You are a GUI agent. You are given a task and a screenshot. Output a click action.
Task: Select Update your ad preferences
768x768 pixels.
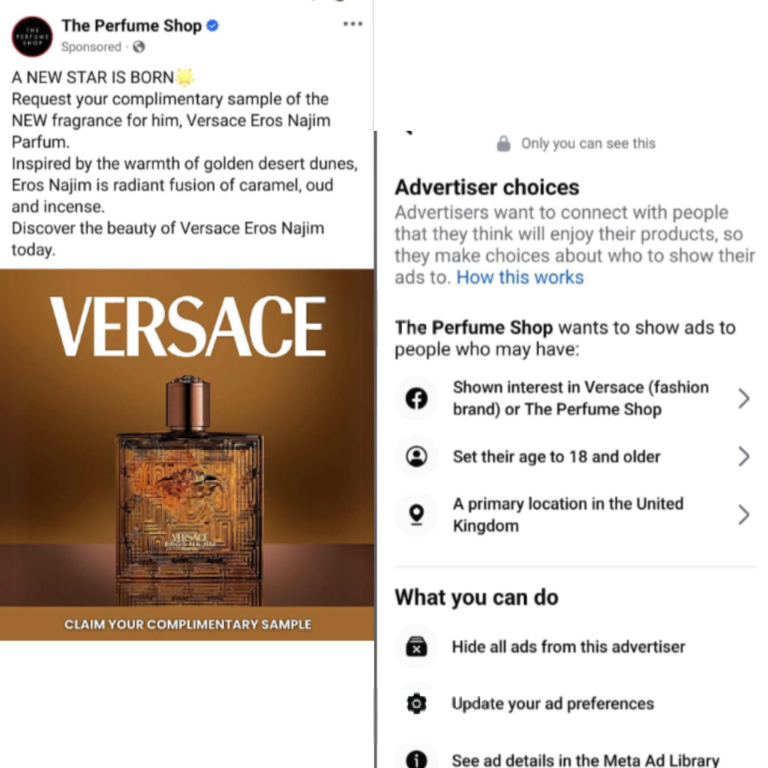tap(552, 703)
